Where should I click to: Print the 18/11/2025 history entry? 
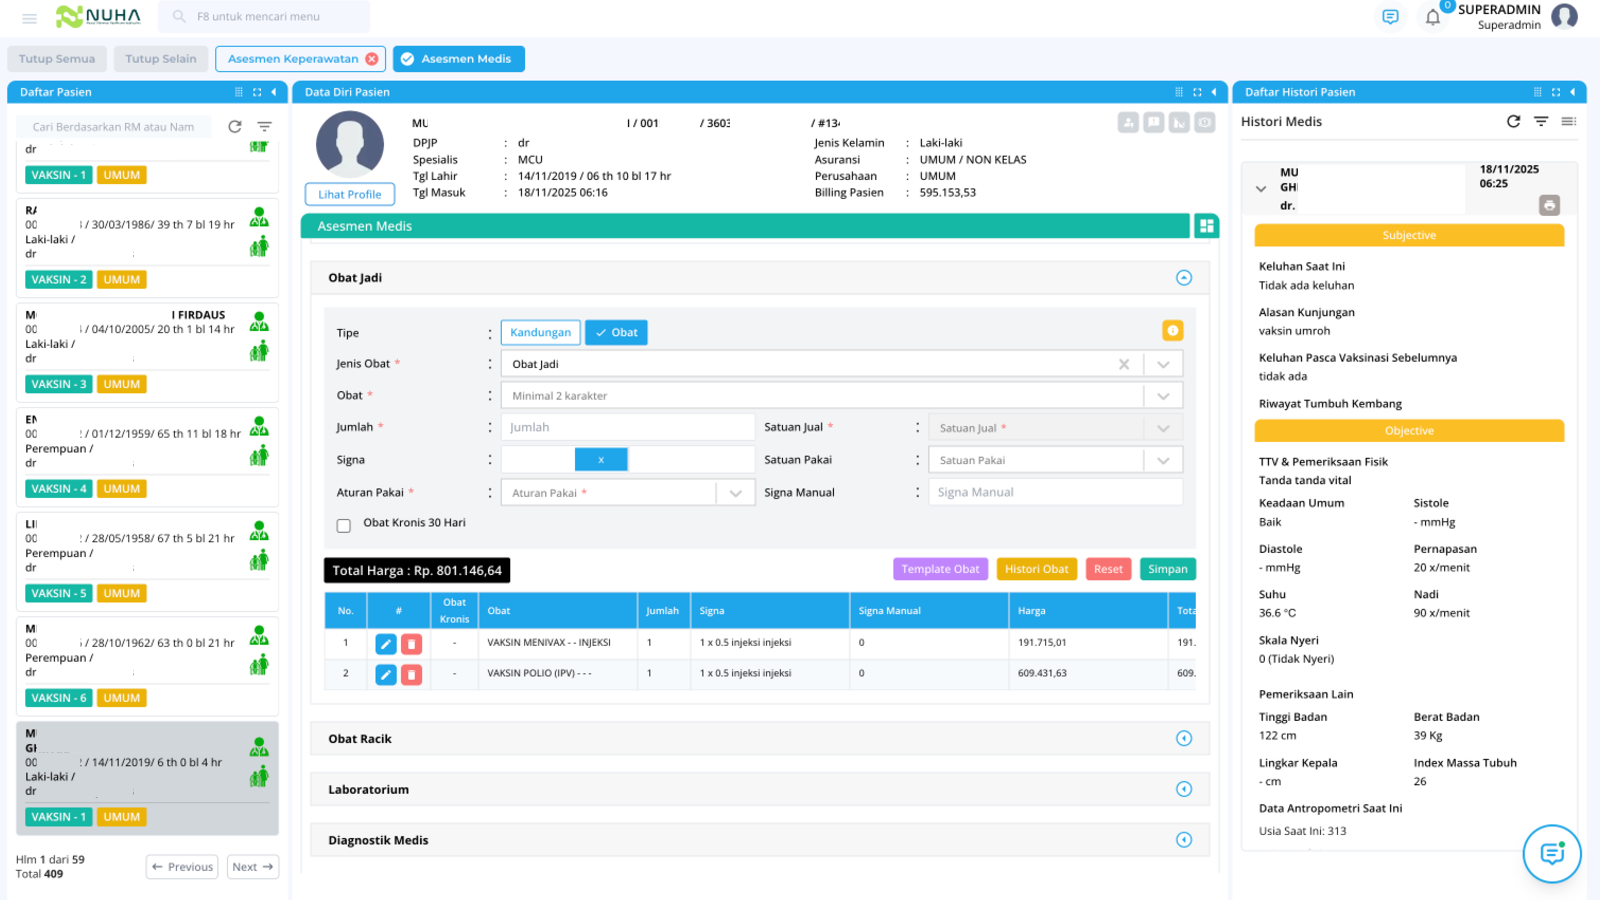pos(1549,205)
